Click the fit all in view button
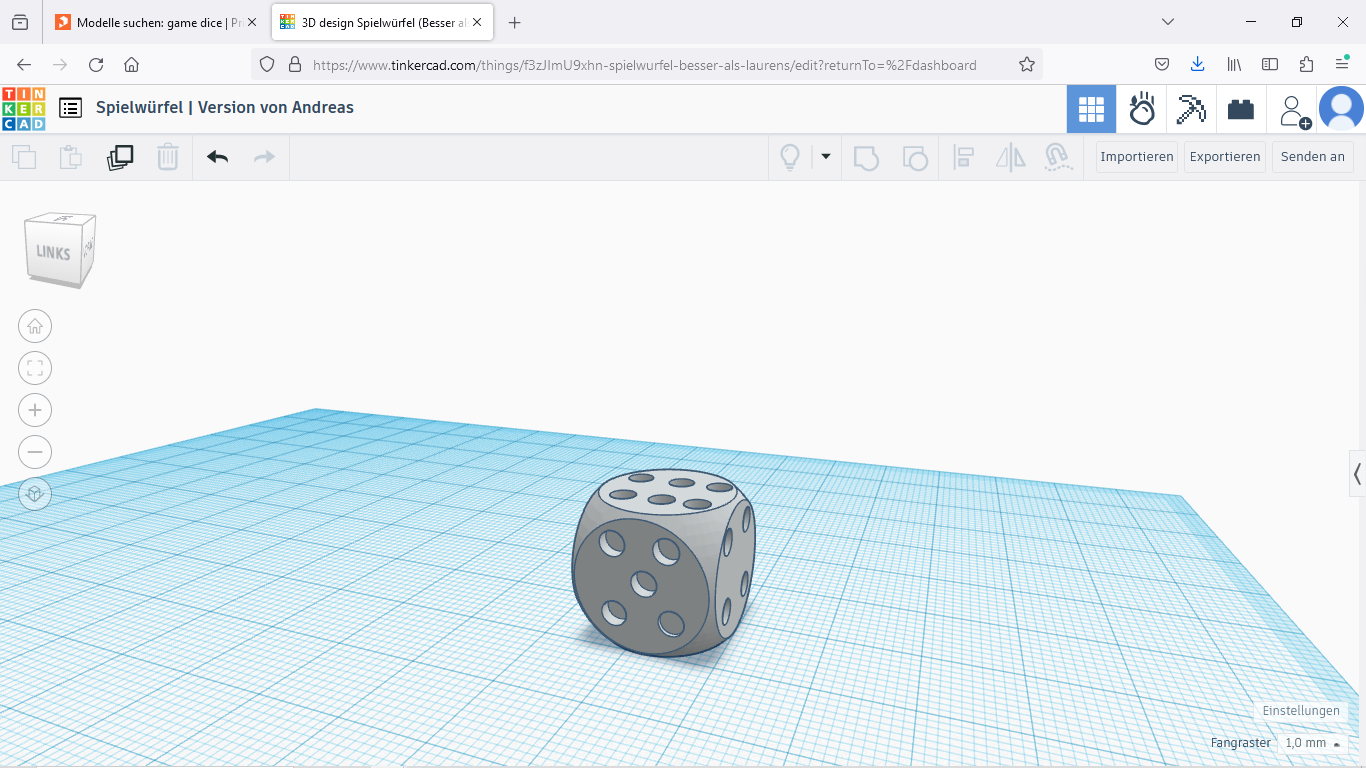This screenshot has height=768, width=1366. coord(35,368)
